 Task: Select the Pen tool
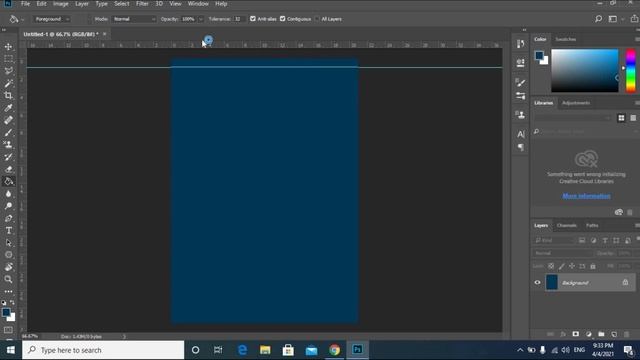8,218
